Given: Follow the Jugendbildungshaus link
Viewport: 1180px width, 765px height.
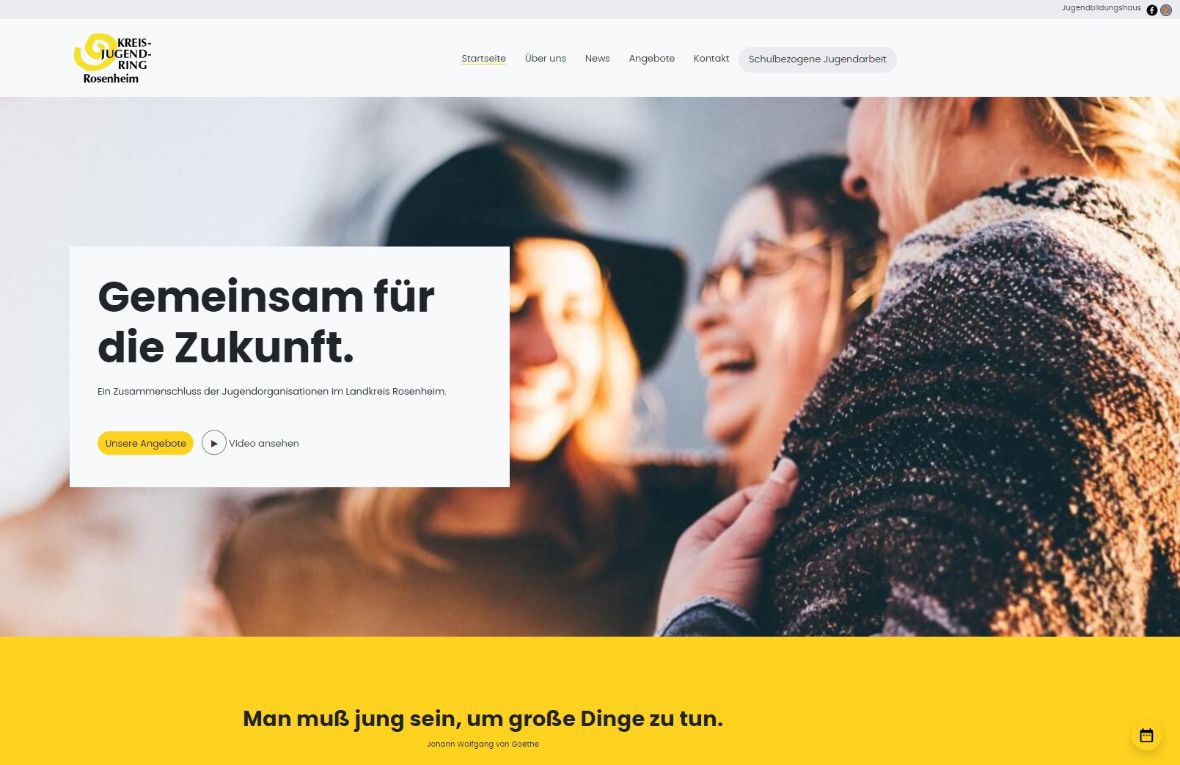Looking at the screenshot, I should tap(1101, 8).
